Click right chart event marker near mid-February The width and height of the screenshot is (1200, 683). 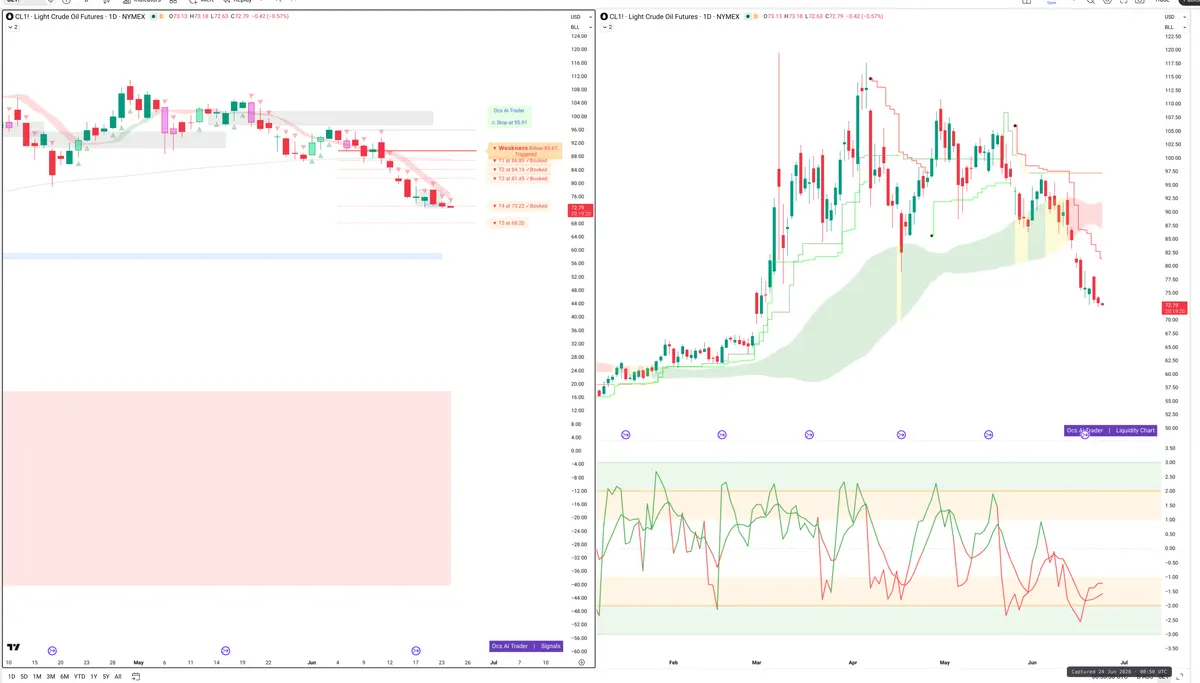pos(722,434)
